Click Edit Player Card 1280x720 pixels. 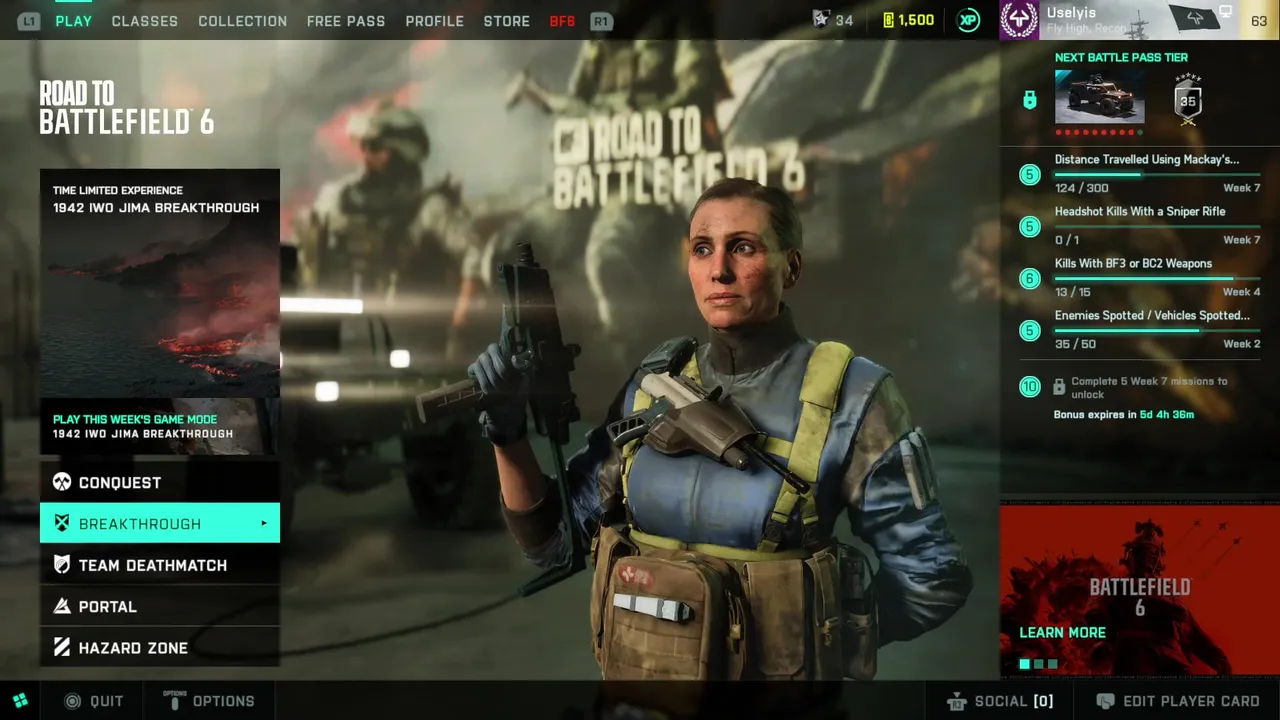click(1178, 701)
